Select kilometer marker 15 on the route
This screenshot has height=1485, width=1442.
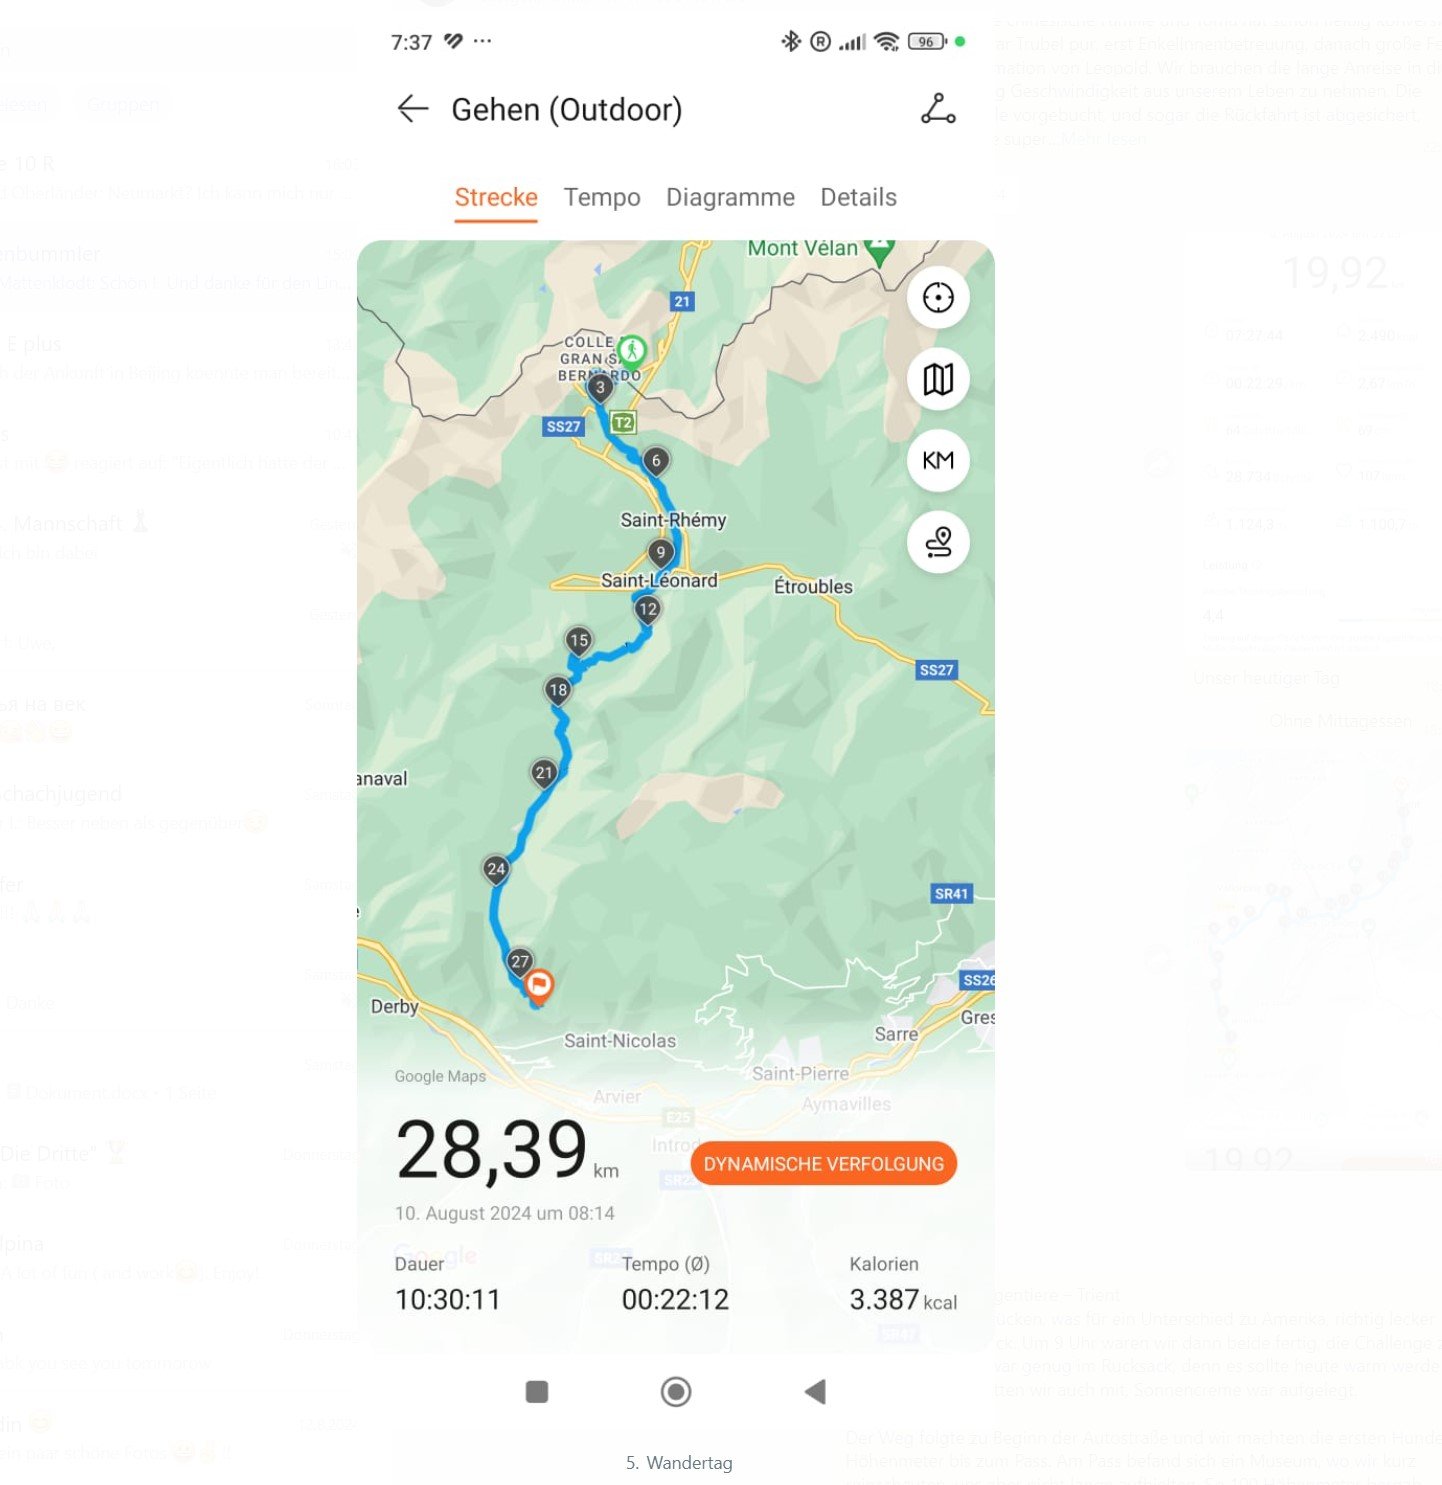click(578, 641)
